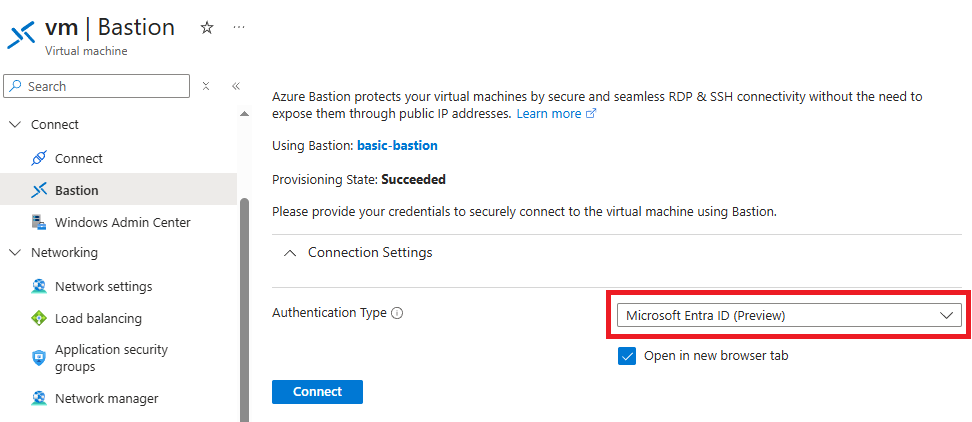The height and width of the screenshot is (422, 972).
Task: Collapse the Connect group in sidebar
Action: tap(15, 125)
